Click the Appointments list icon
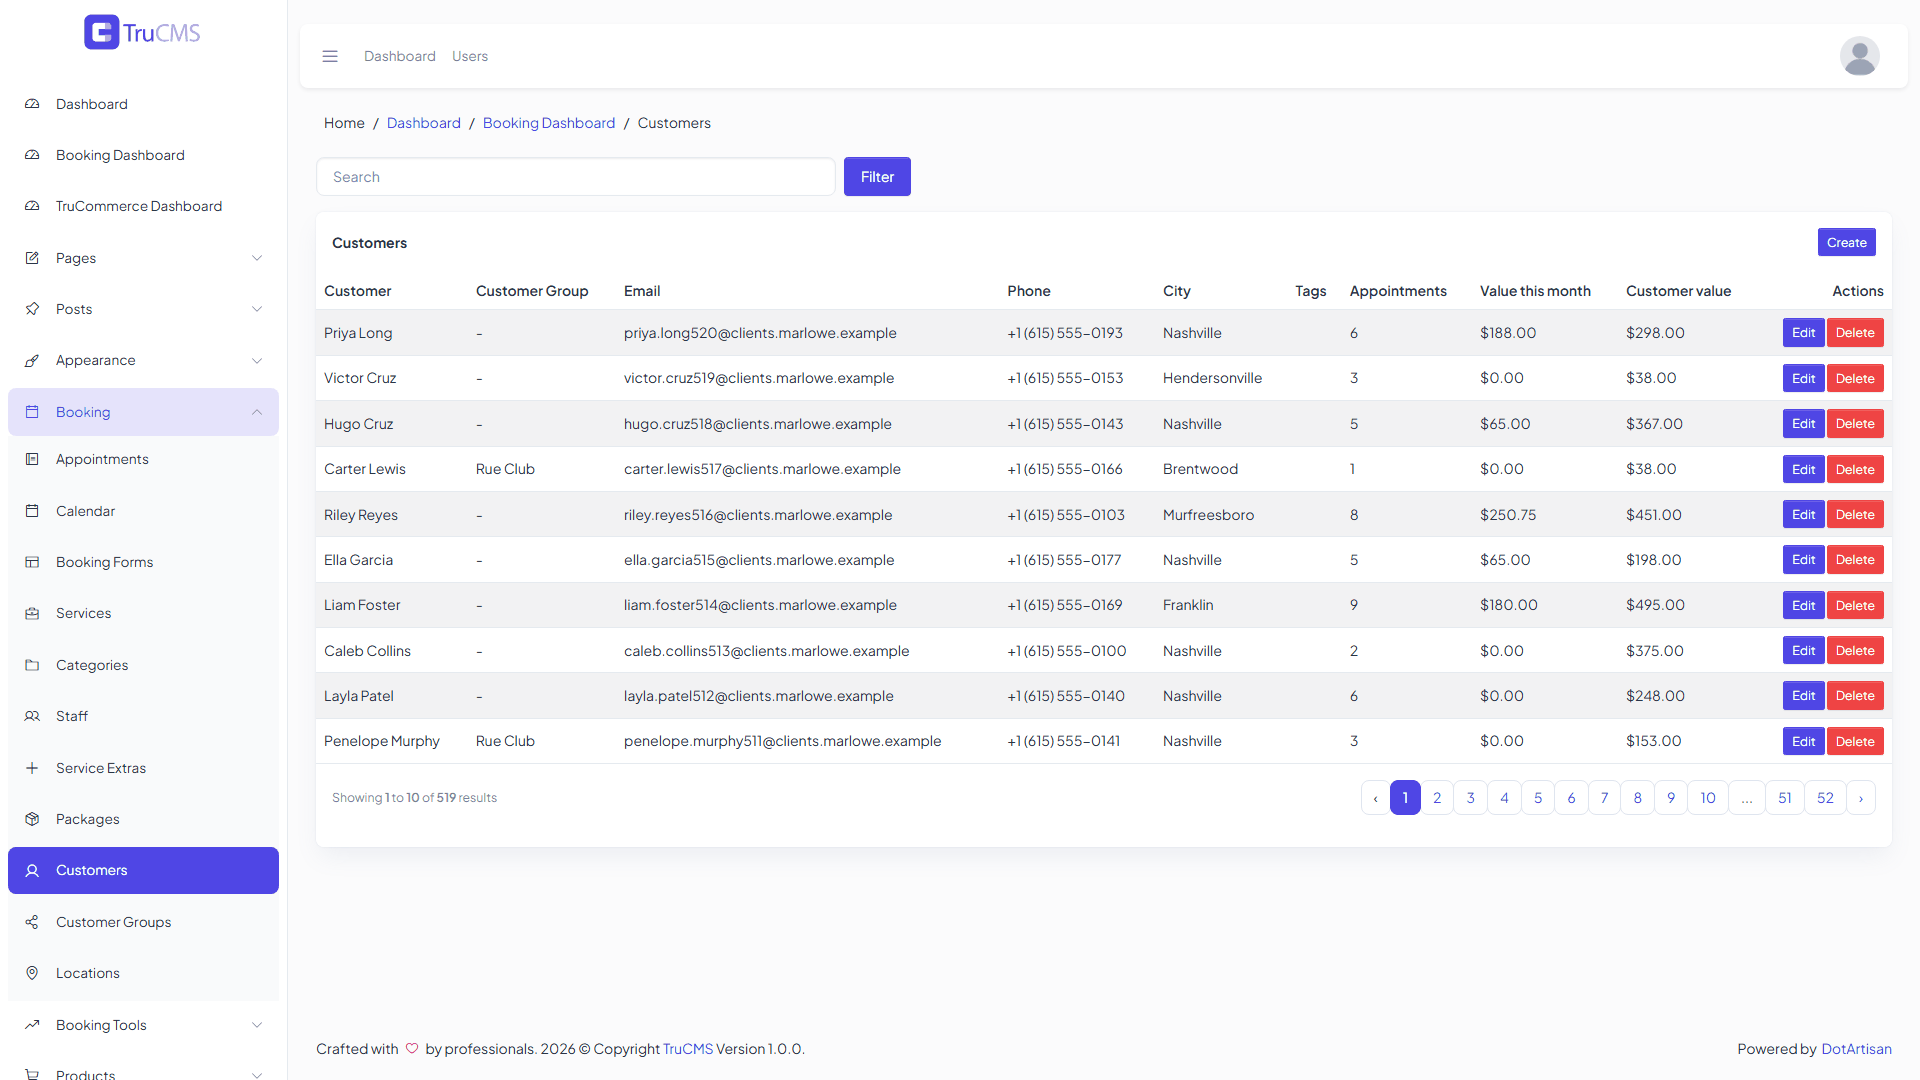Screen dimensions: 1920x1080 [x=32, y=459]
